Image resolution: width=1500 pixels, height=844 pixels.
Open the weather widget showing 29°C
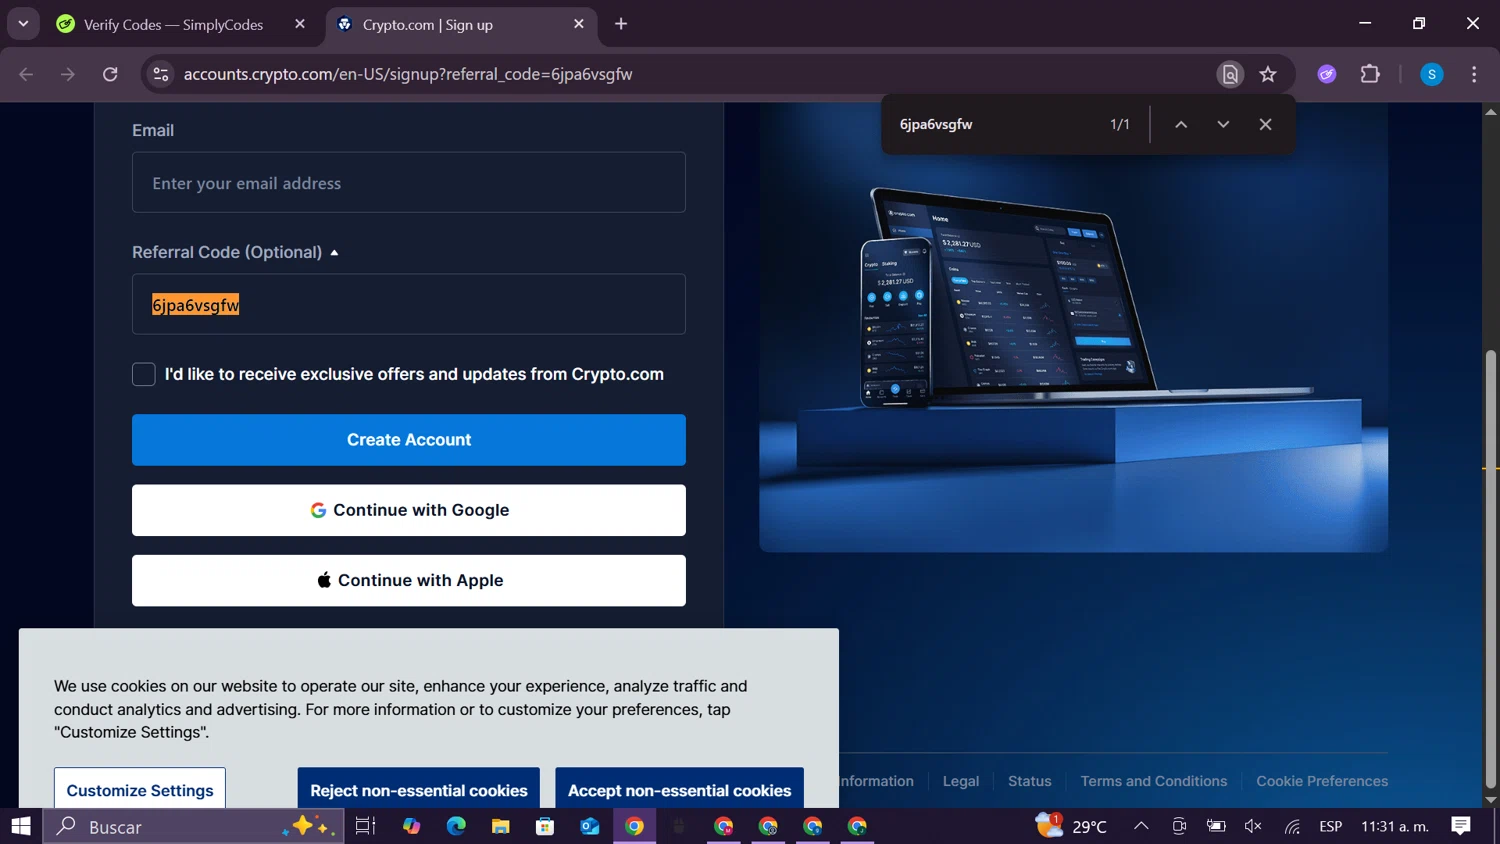point(1072,826)
